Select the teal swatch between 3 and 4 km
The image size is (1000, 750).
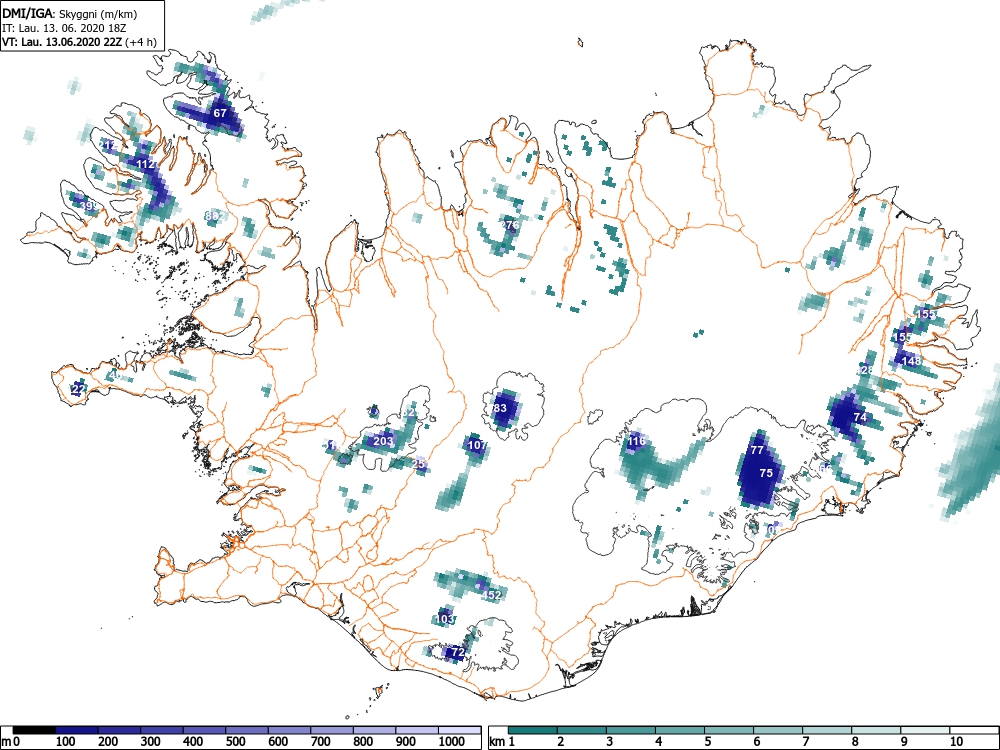coord(631,730)
